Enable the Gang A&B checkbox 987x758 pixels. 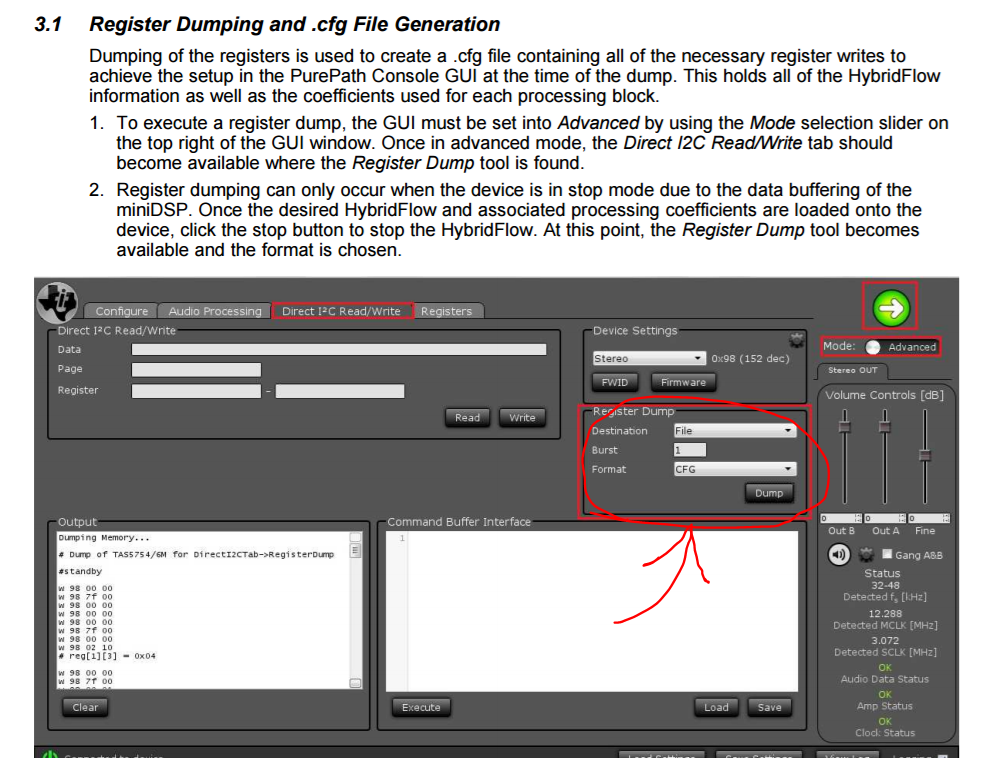[887, 554]
